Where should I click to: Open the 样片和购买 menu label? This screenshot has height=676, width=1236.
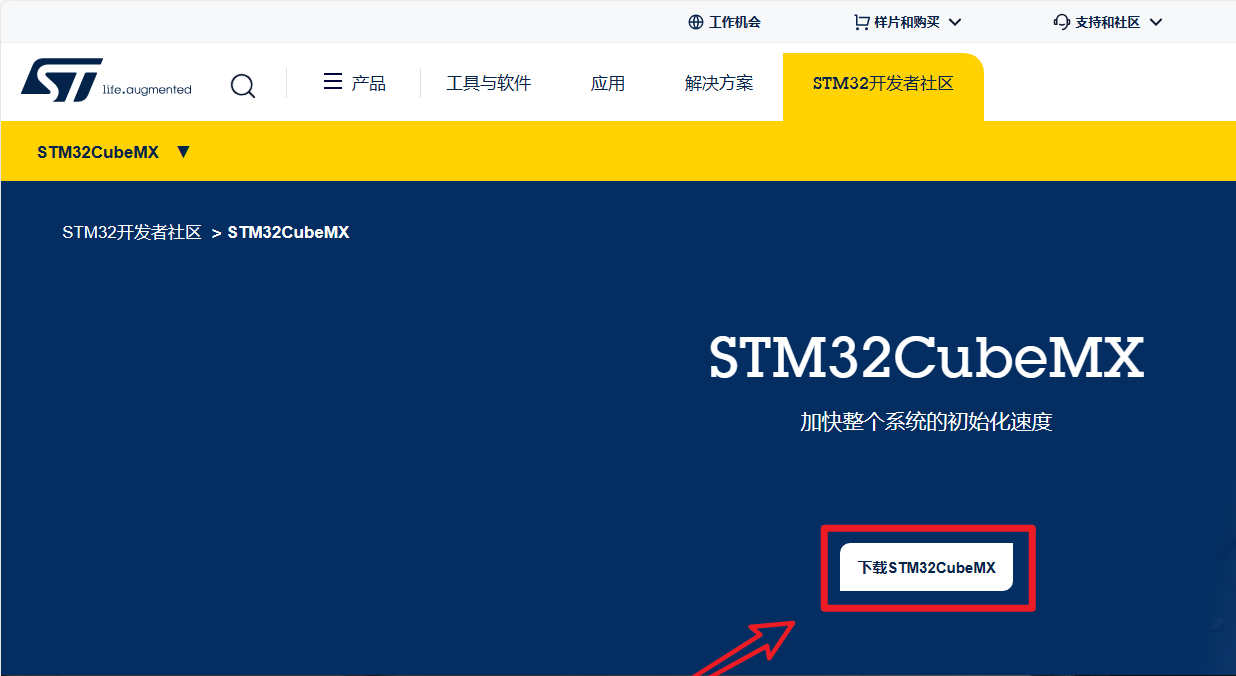907,22
